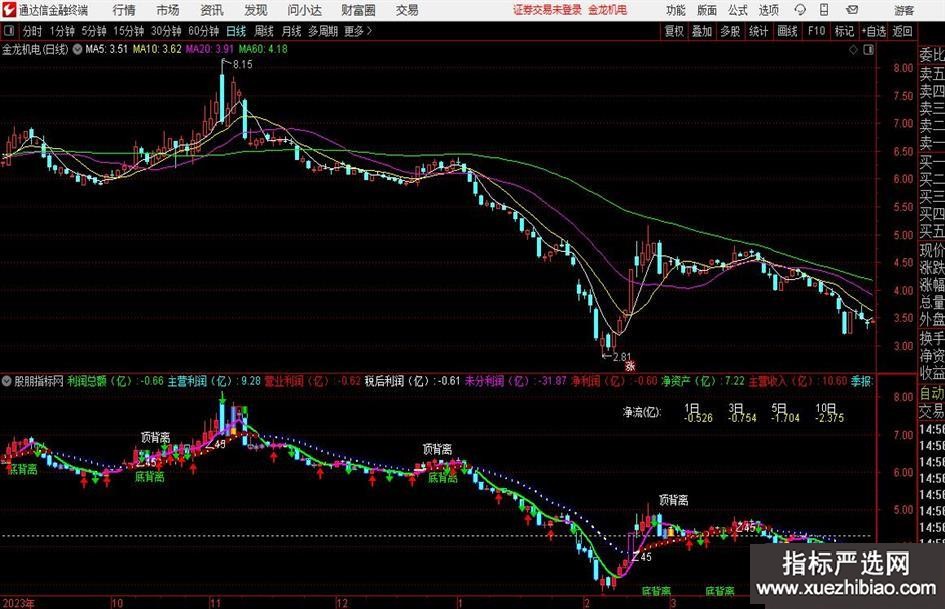
Task: Click the 税后利润（亿）:-0.61 value
Action: (x=412, y=381)
